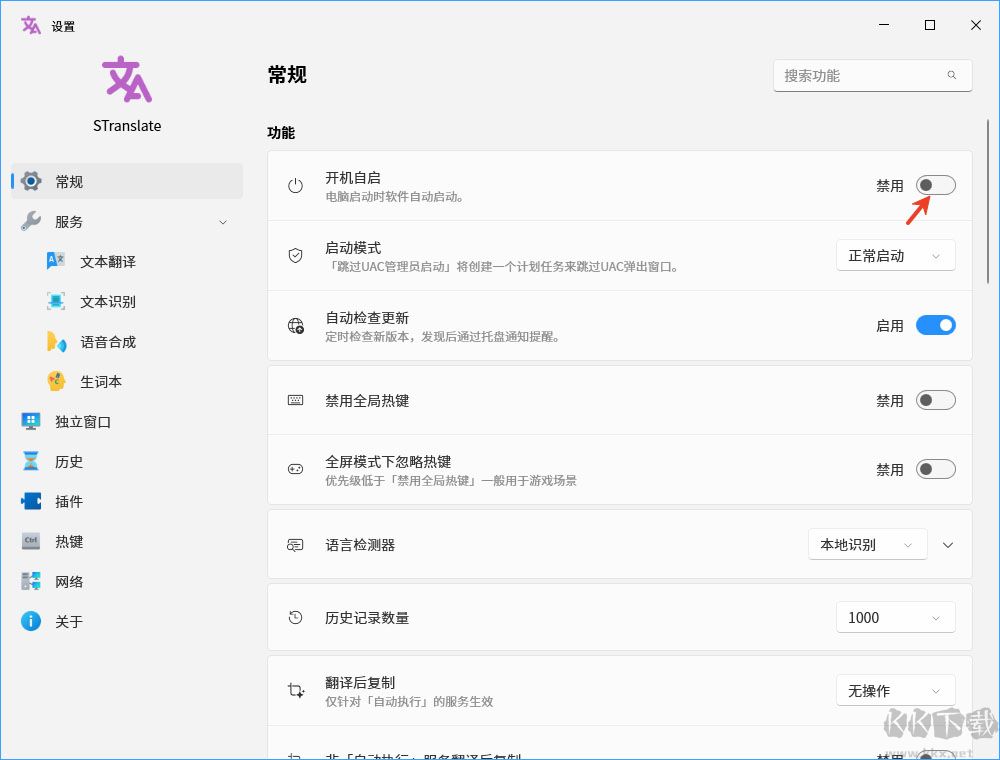Click the globe icon beside 自动检查更新
This screenshot has width=1000, height=760.
point(295,326)
